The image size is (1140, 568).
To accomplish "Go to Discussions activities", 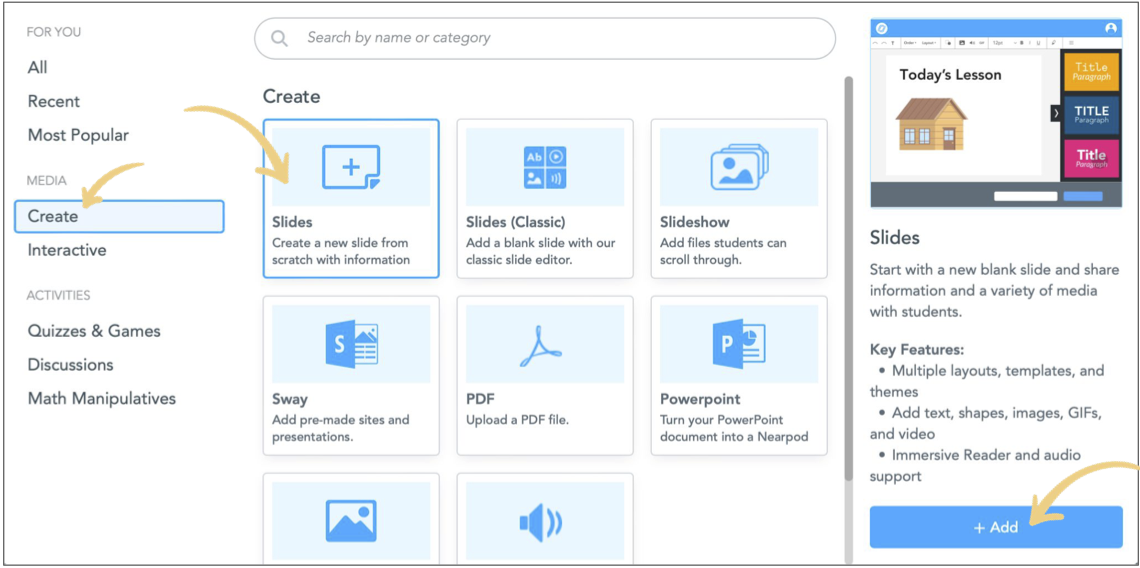I will [x=71, y=365].
